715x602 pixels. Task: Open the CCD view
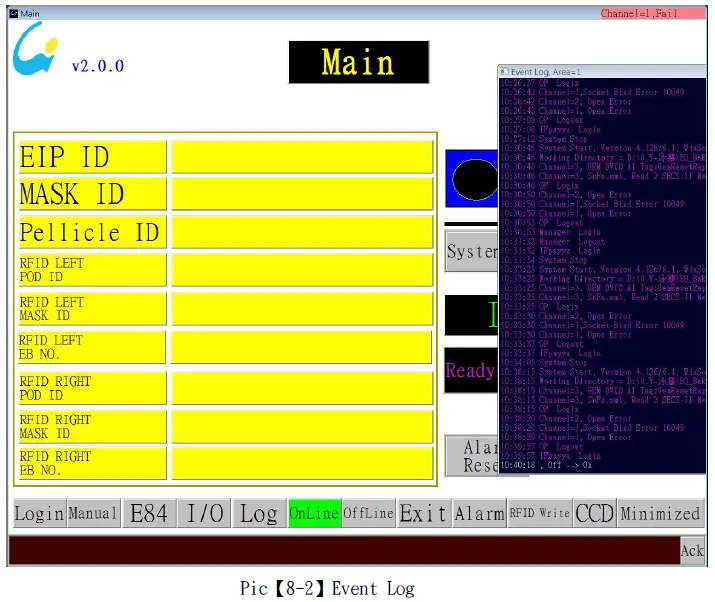595,514
